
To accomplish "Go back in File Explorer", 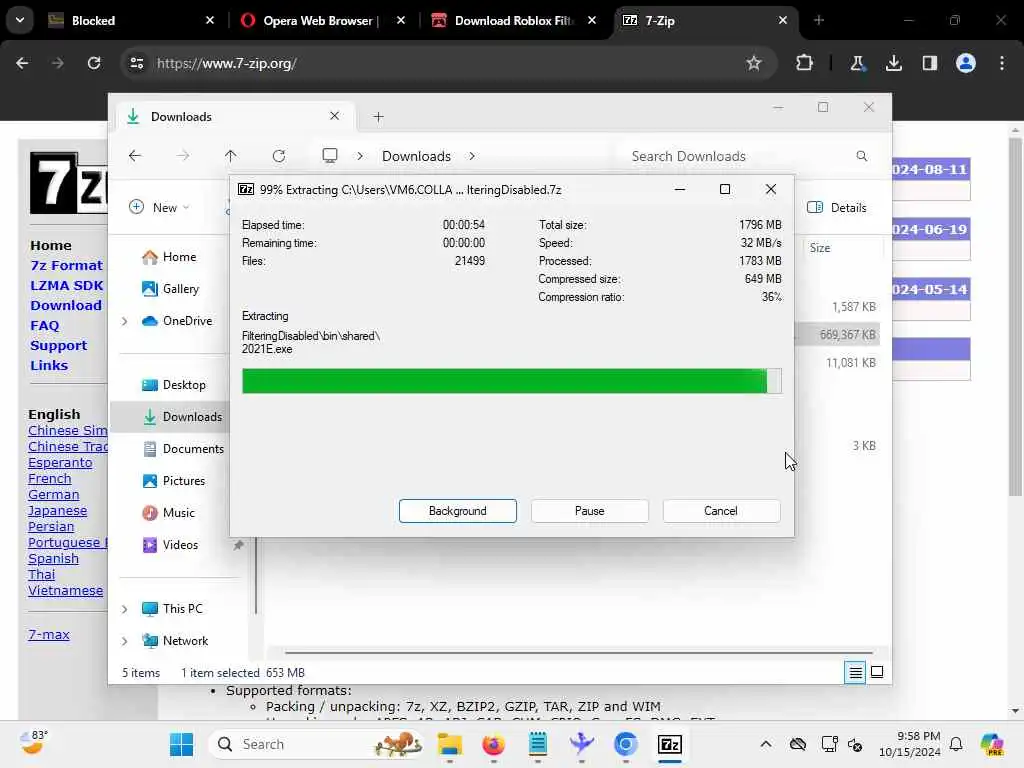I will pyautogui.click(x=135, y=155).
